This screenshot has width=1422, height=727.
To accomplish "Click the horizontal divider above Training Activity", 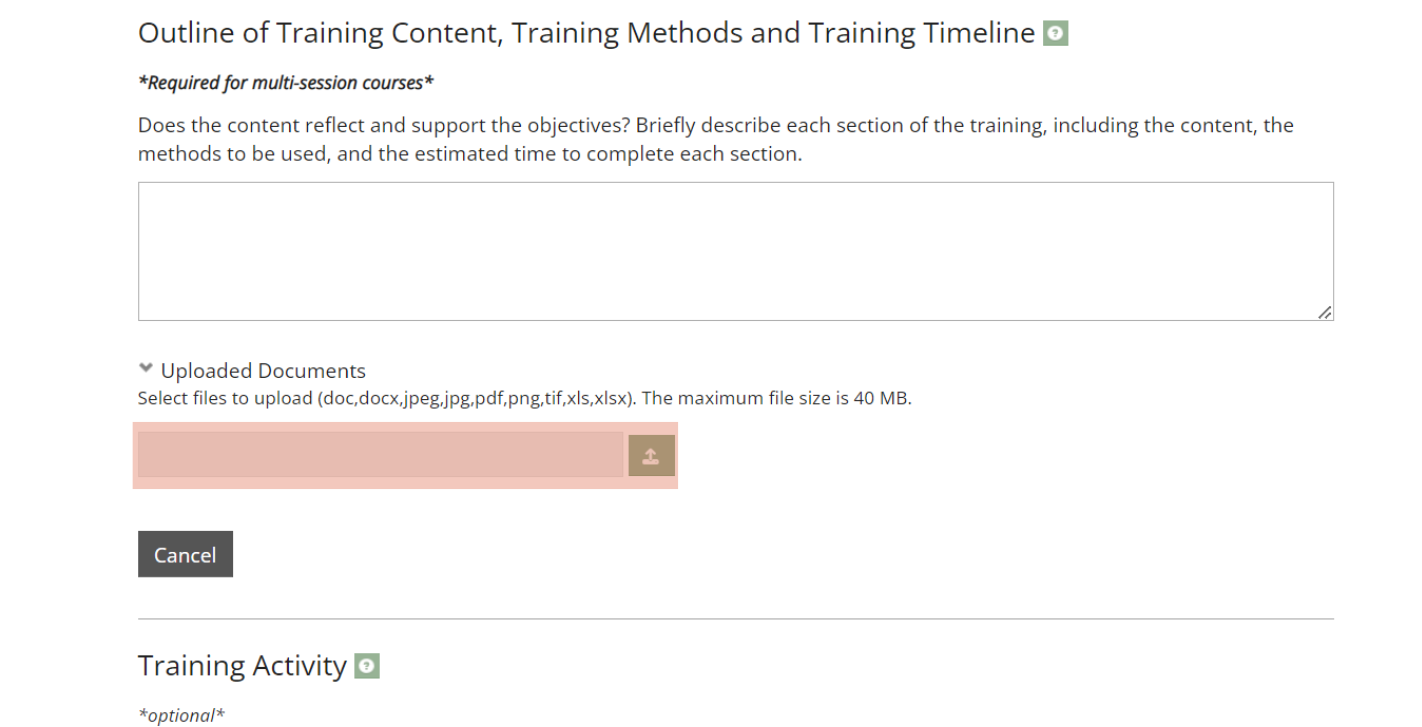I will click(735, 619).
